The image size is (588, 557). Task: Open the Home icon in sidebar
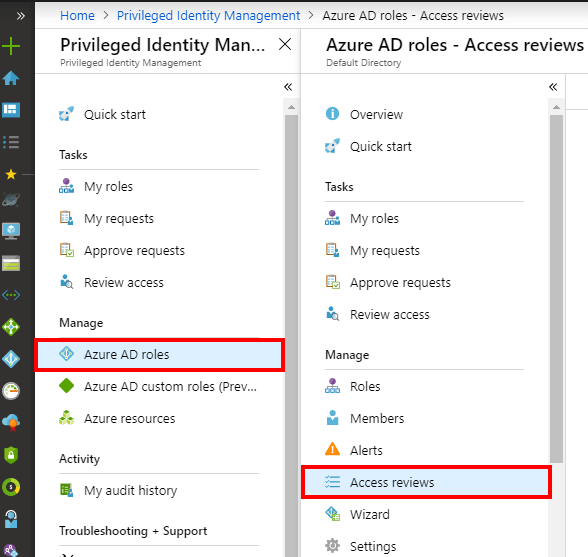11,78
